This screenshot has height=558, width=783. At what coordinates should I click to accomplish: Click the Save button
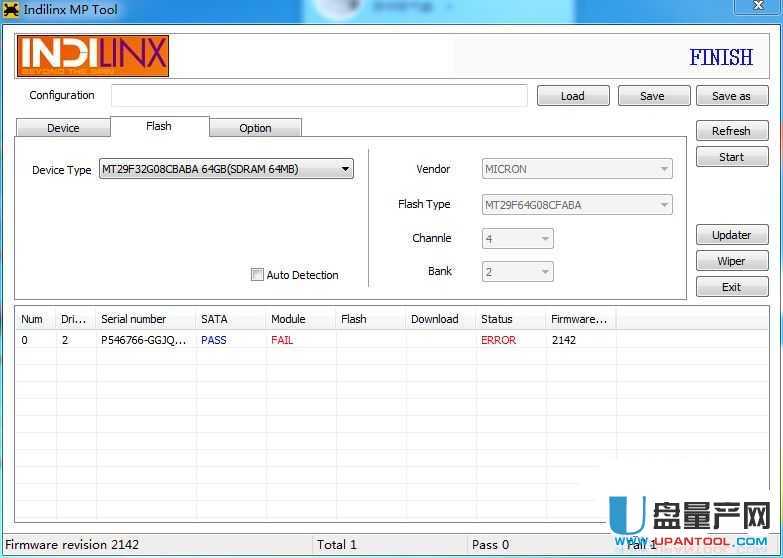tap(652, 96)
